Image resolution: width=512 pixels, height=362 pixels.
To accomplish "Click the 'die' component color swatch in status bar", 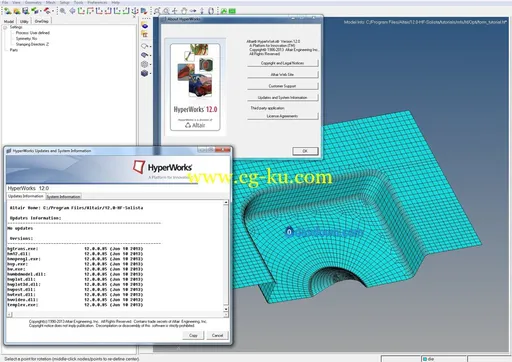I will (x=425, y=359).
